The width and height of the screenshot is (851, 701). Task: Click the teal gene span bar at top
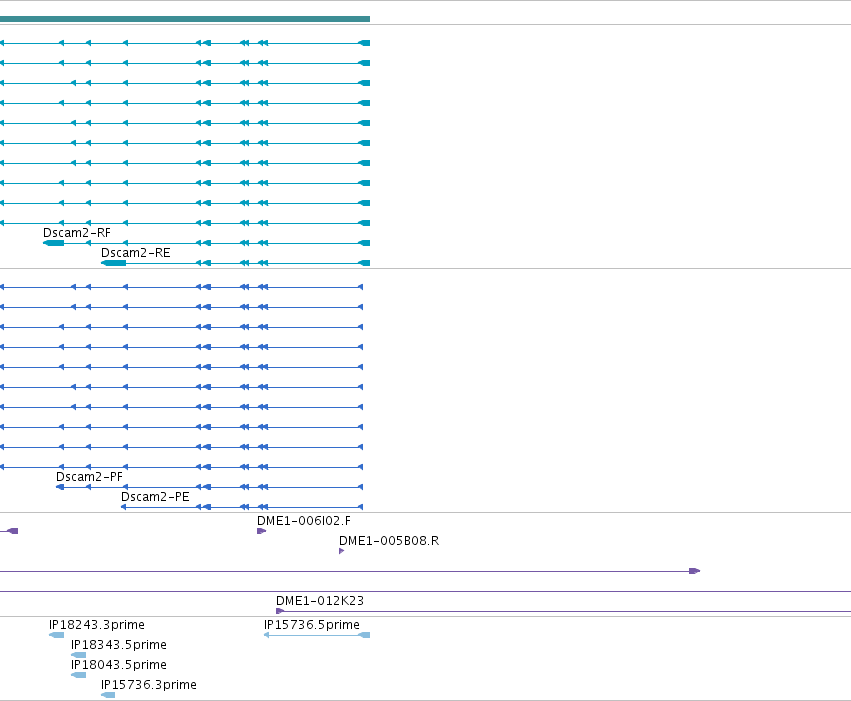(x=185, y=19)
